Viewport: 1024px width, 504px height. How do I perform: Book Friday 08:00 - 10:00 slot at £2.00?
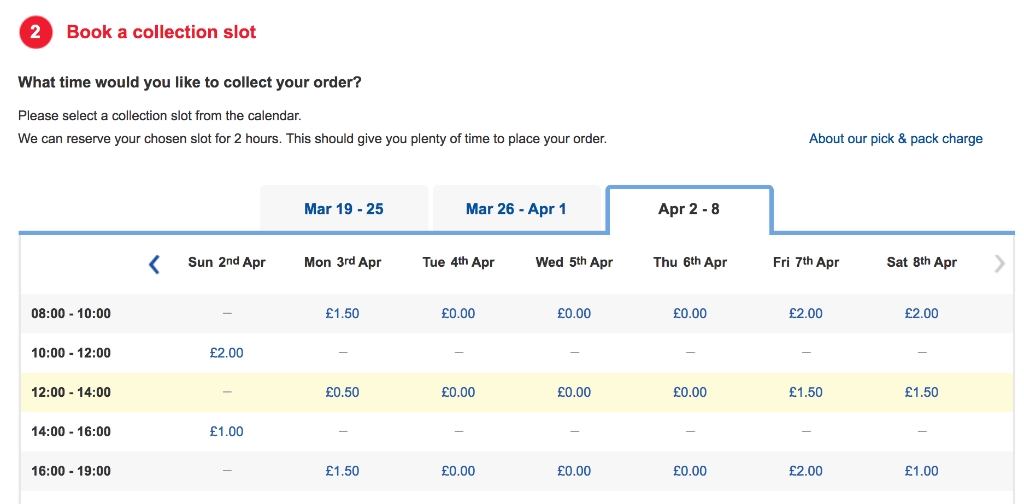(x=806, y=314)
